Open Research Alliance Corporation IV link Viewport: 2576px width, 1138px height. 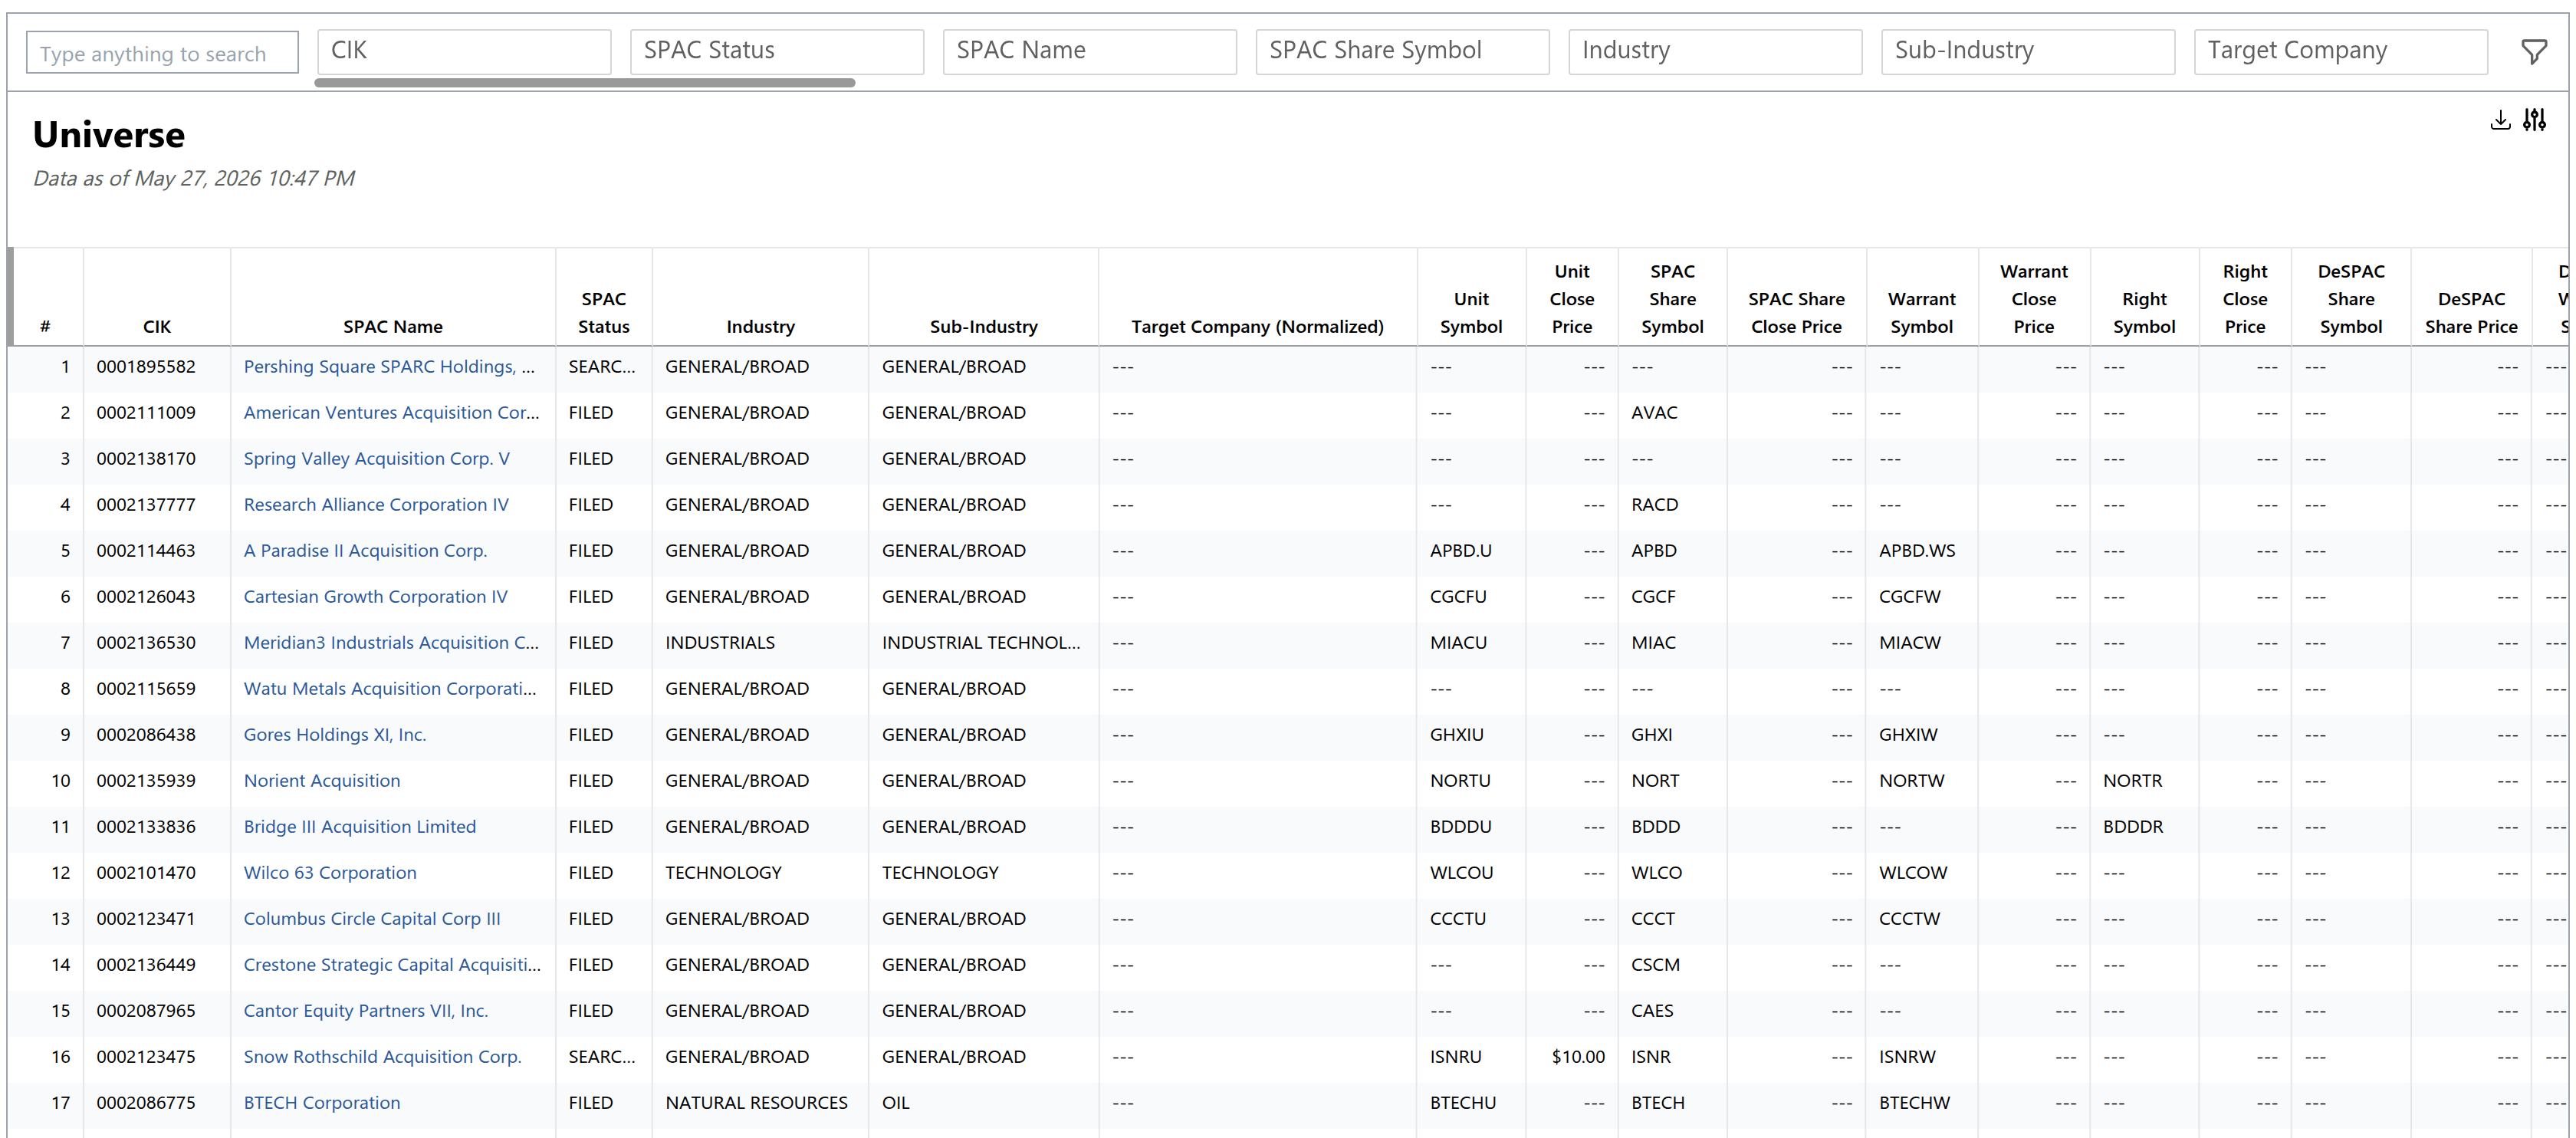(376, 505)
